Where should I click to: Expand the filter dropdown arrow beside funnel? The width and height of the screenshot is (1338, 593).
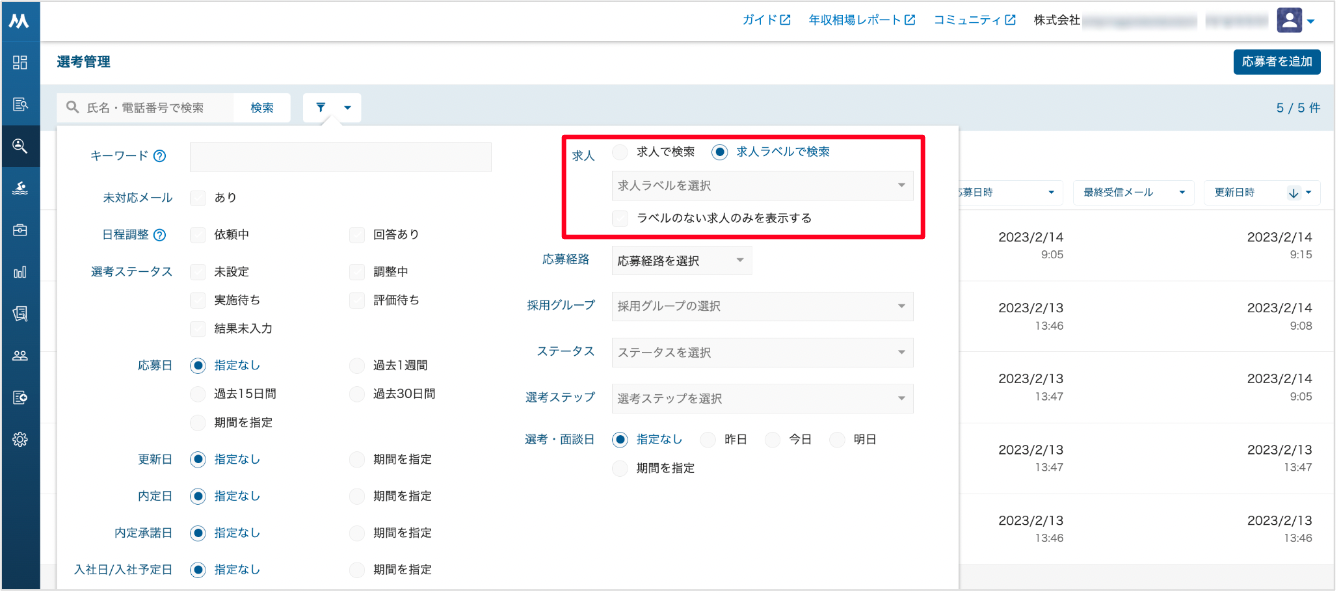pos(347,108)
